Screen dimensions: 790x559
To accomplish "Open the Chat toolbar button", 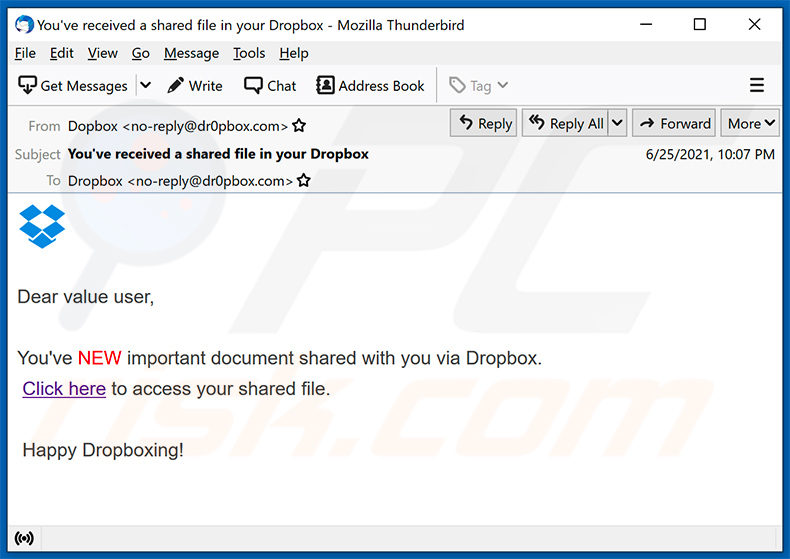I will (270, 86).
